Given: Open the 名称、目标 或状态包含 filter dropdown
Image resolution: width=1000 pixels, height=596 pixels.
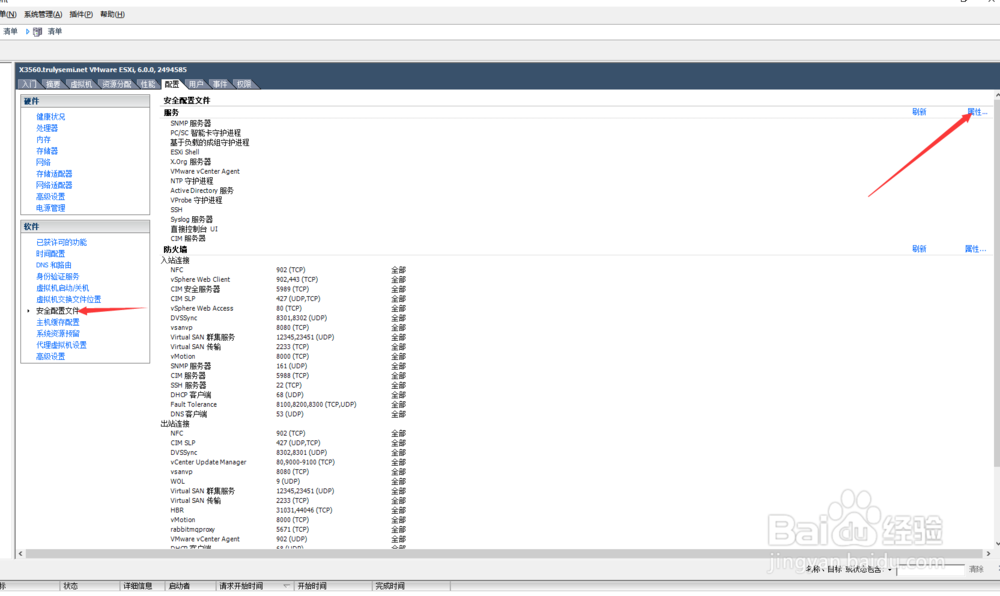Looking at the screenshot, I should [x=890, y=570].
